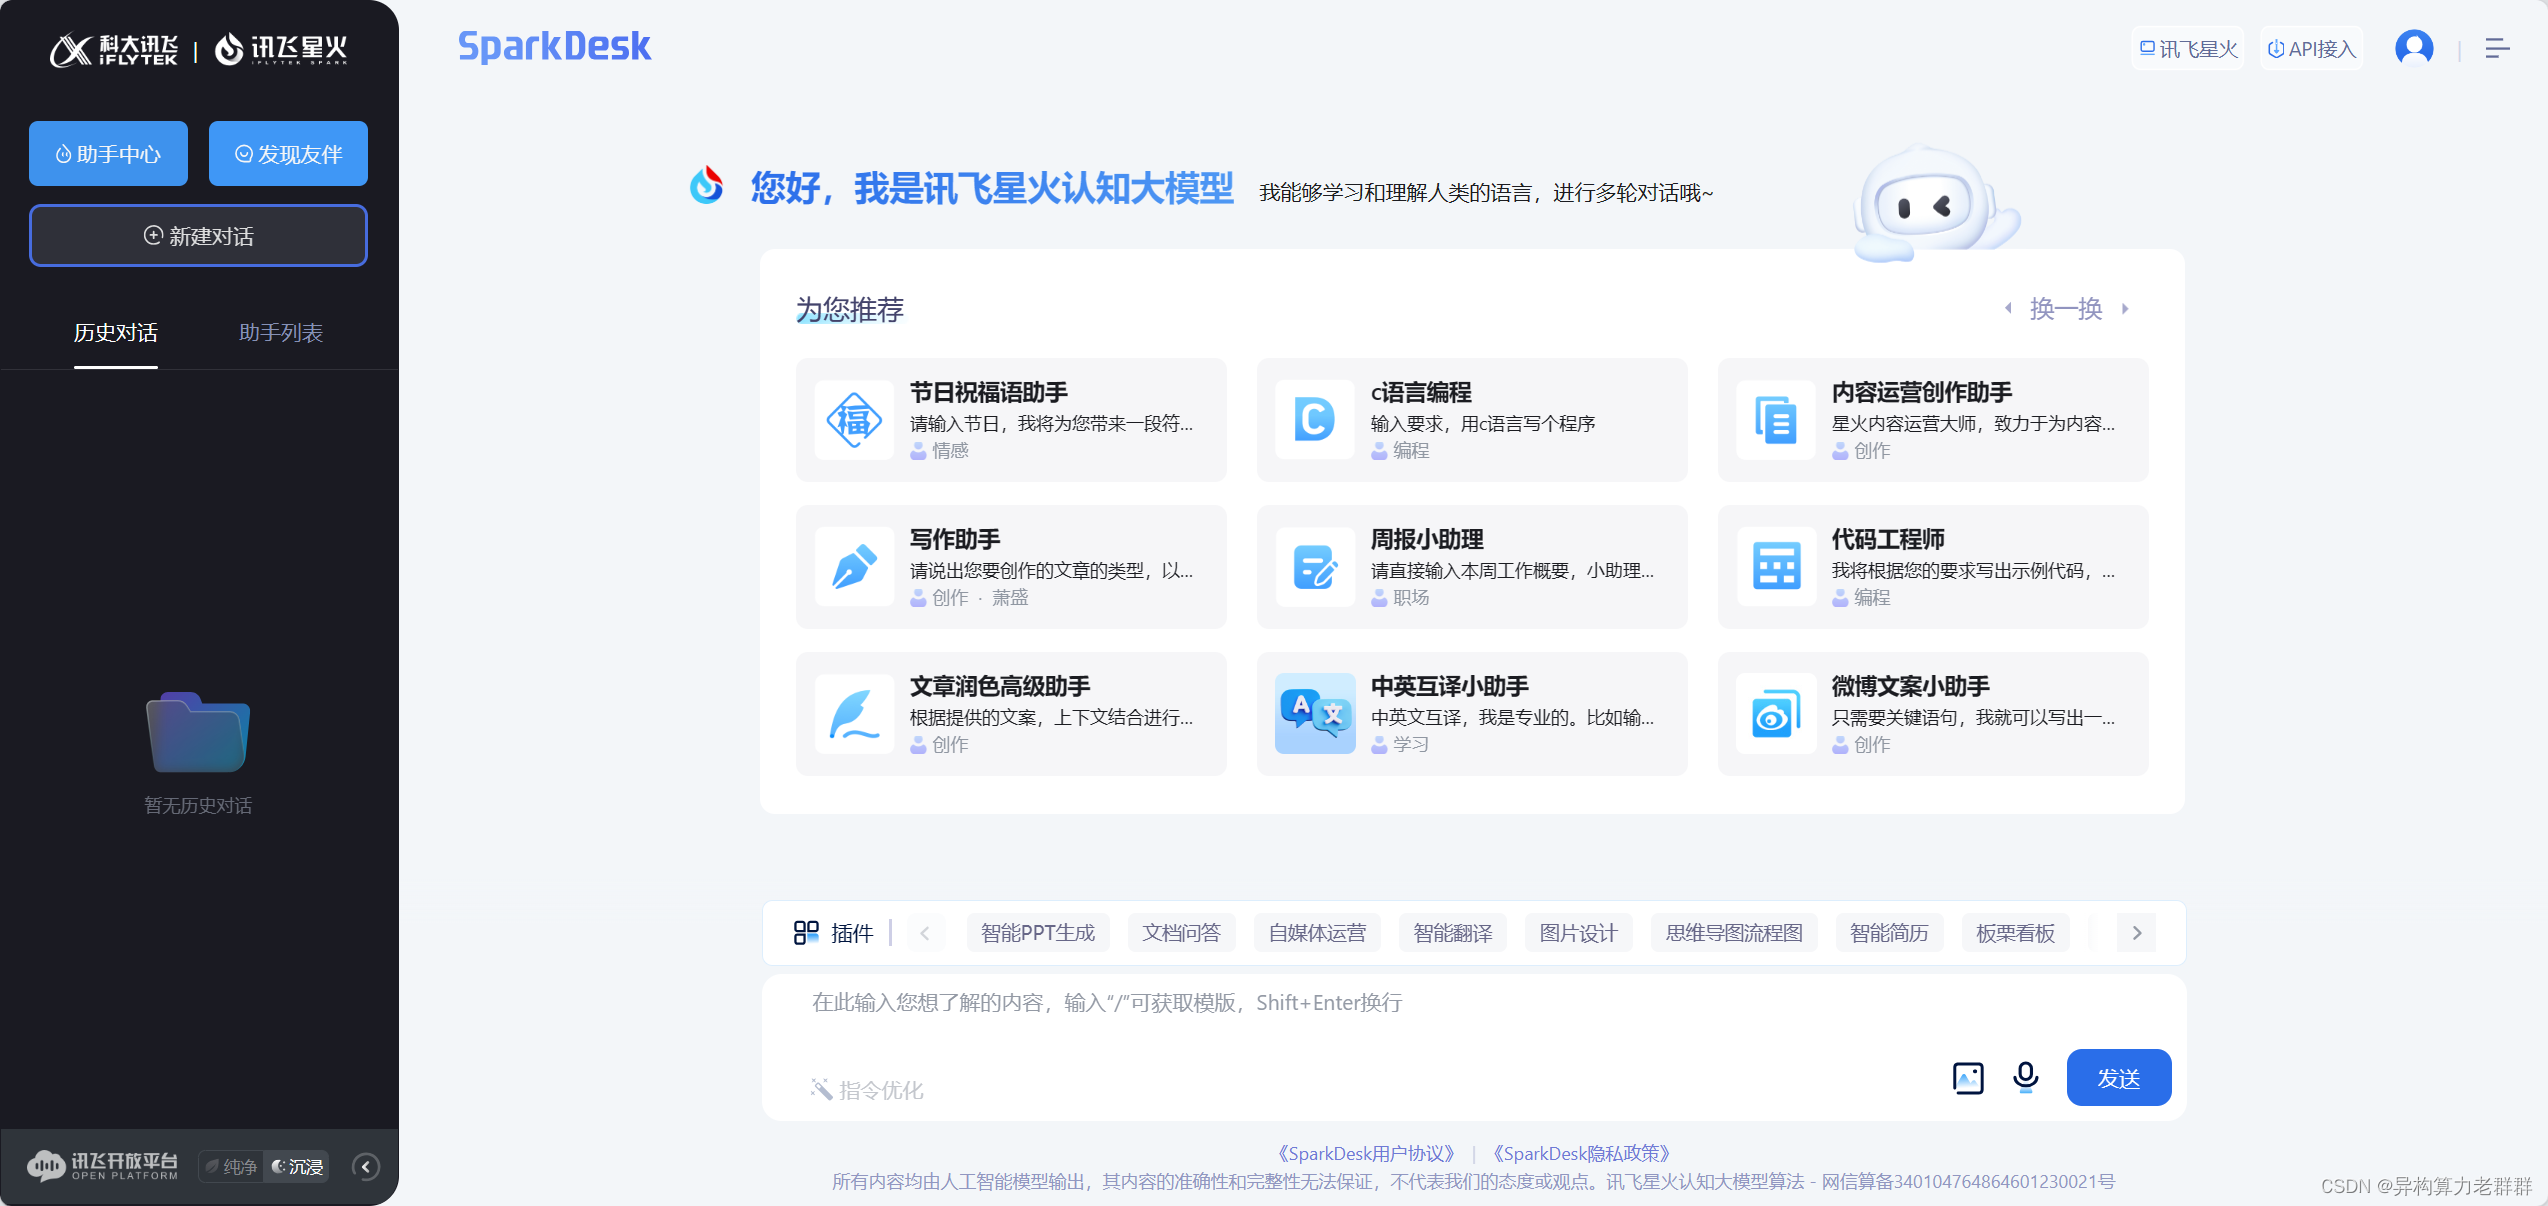Click the 讯飞开放平台 logo

[102, 1166]
